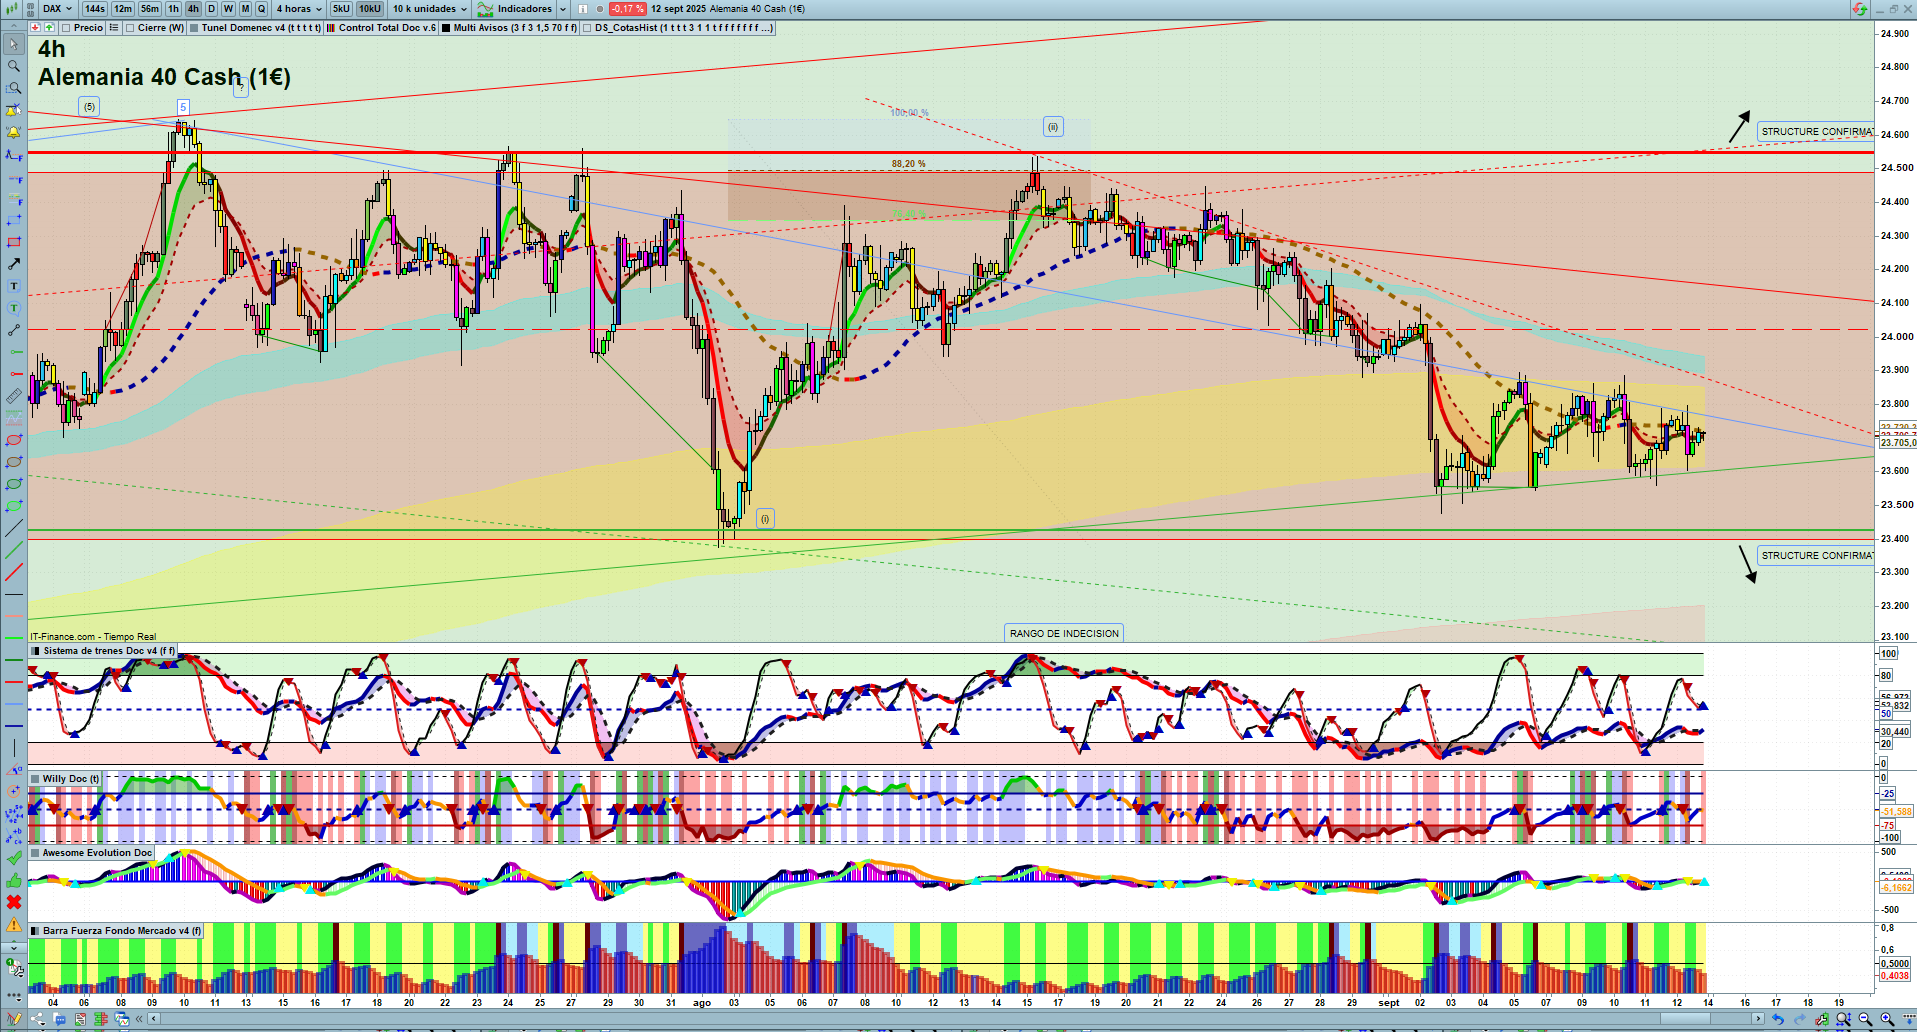Toggle the Awesome Evolution Doc panel box
The image size is (1917, 1032).
coord(35,853)
